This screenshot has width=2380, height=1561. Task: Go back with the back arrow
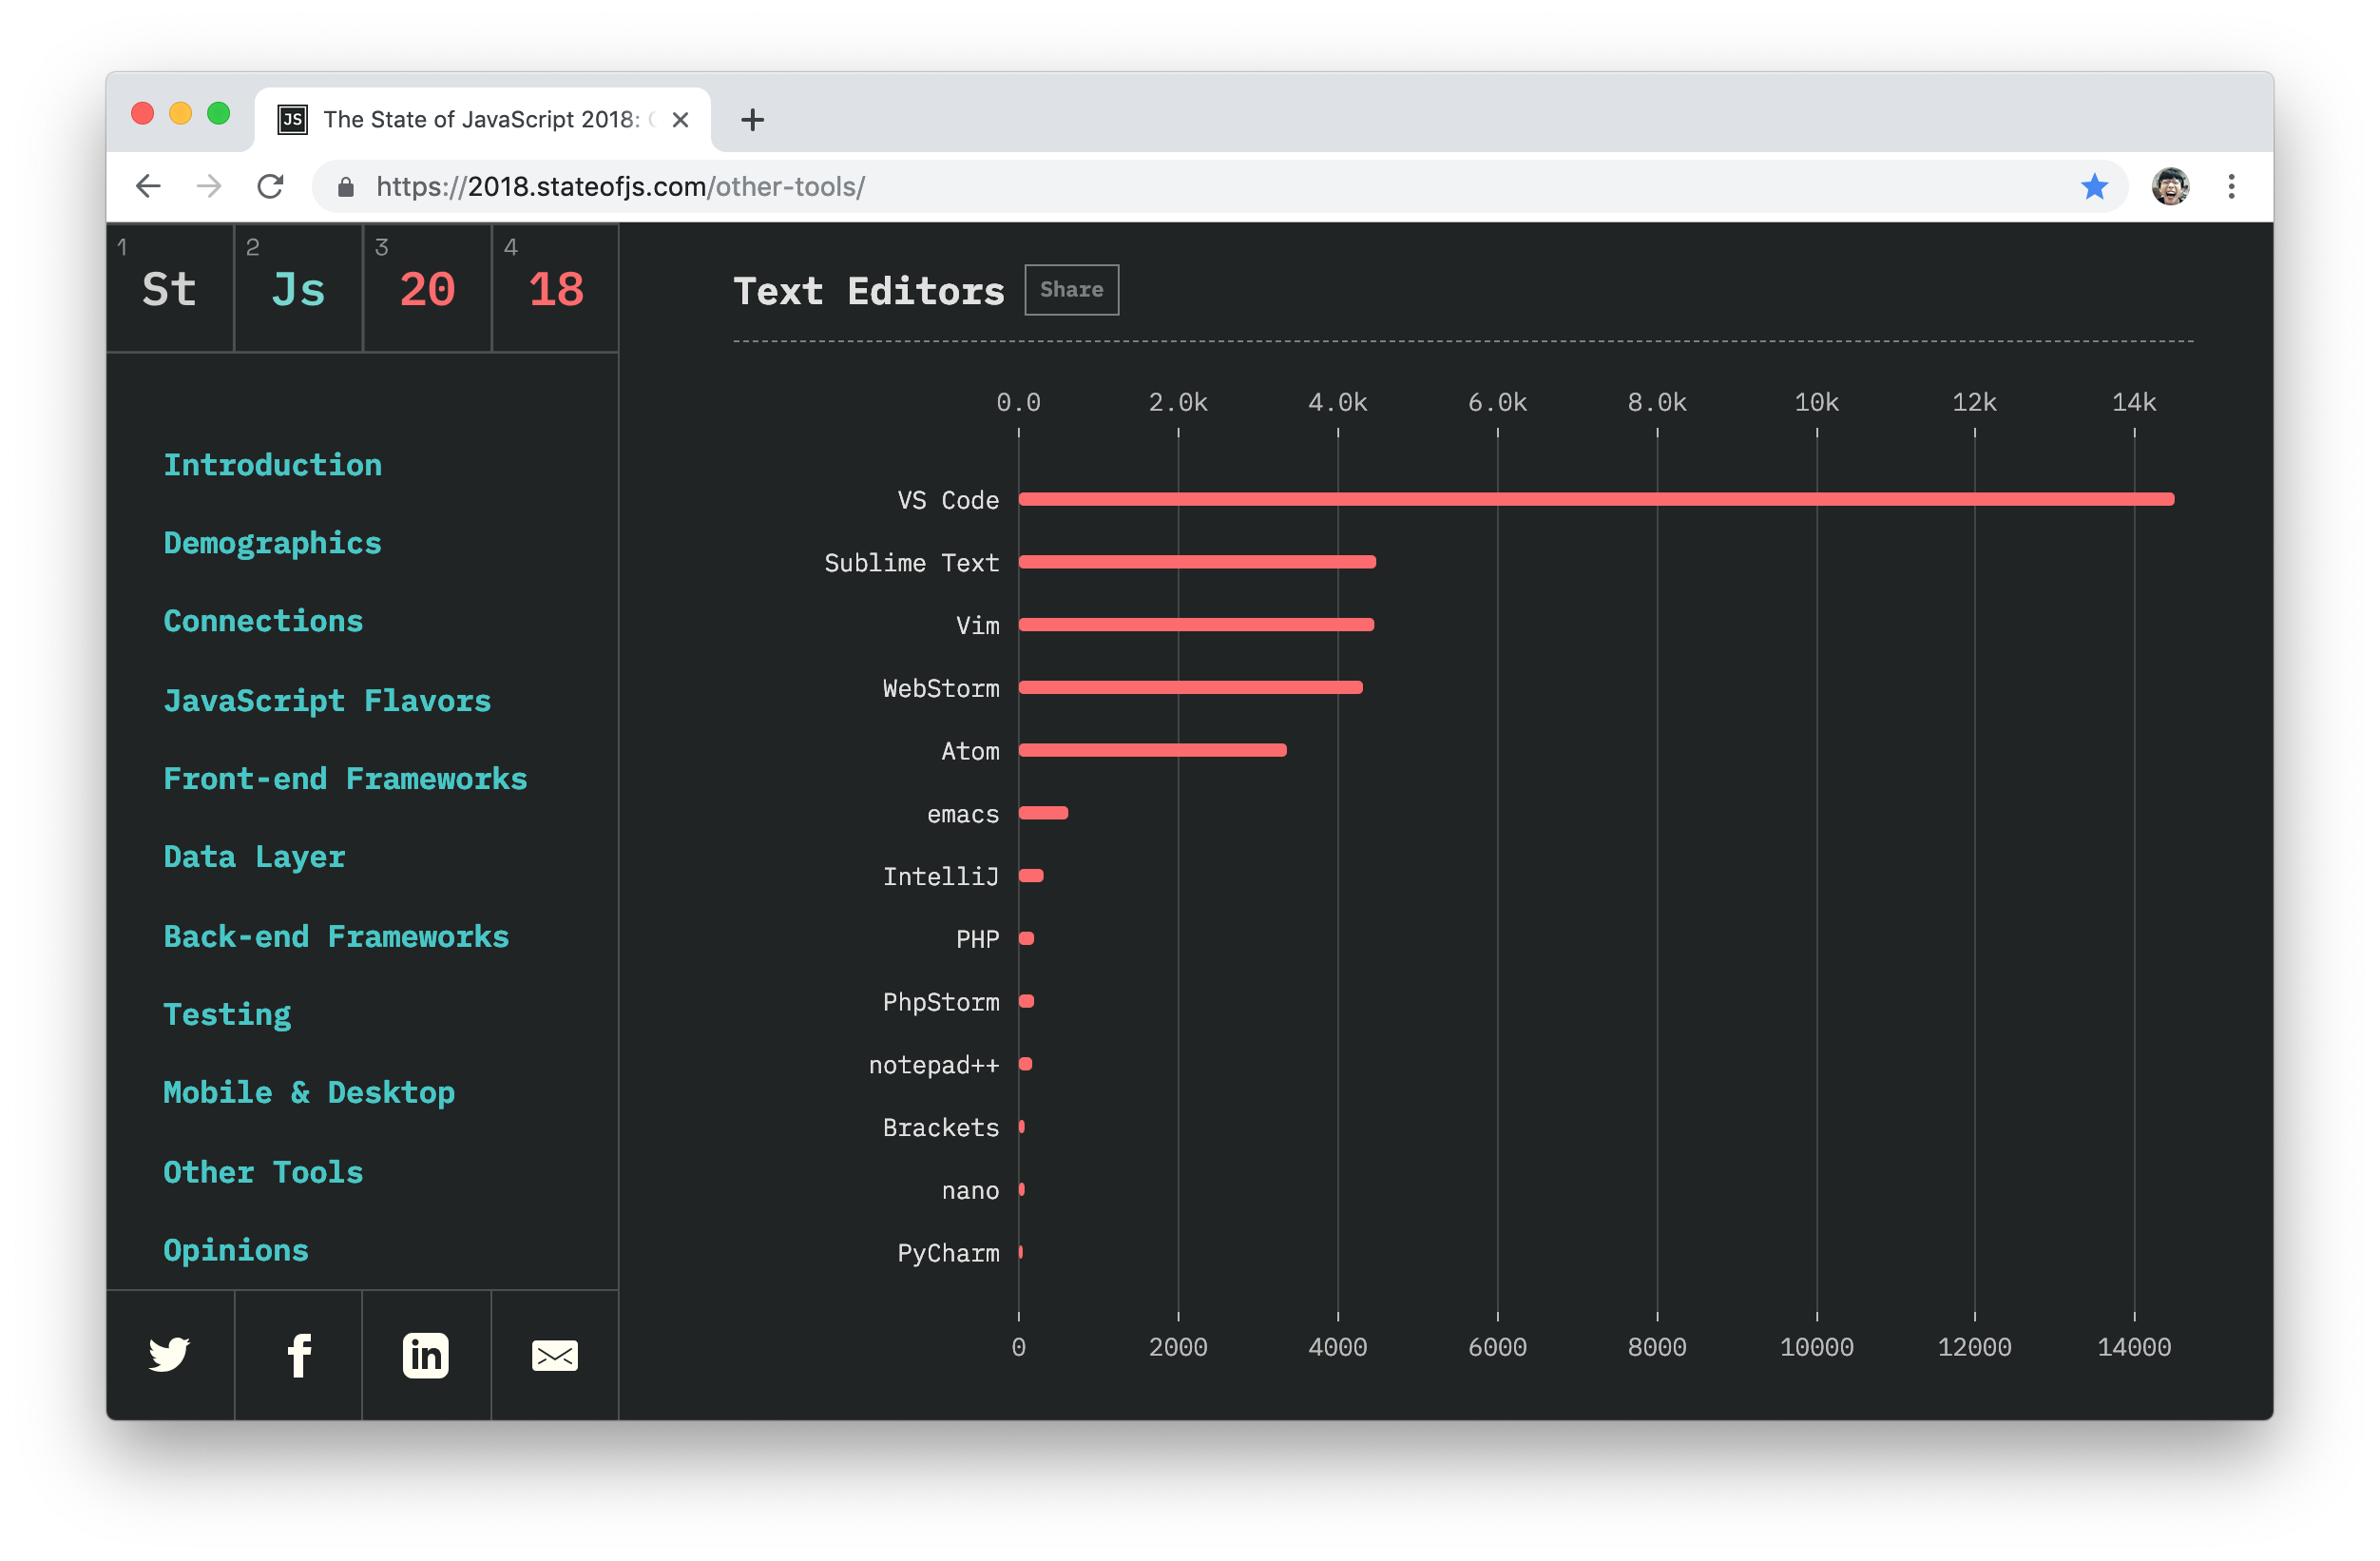(148, 186)
